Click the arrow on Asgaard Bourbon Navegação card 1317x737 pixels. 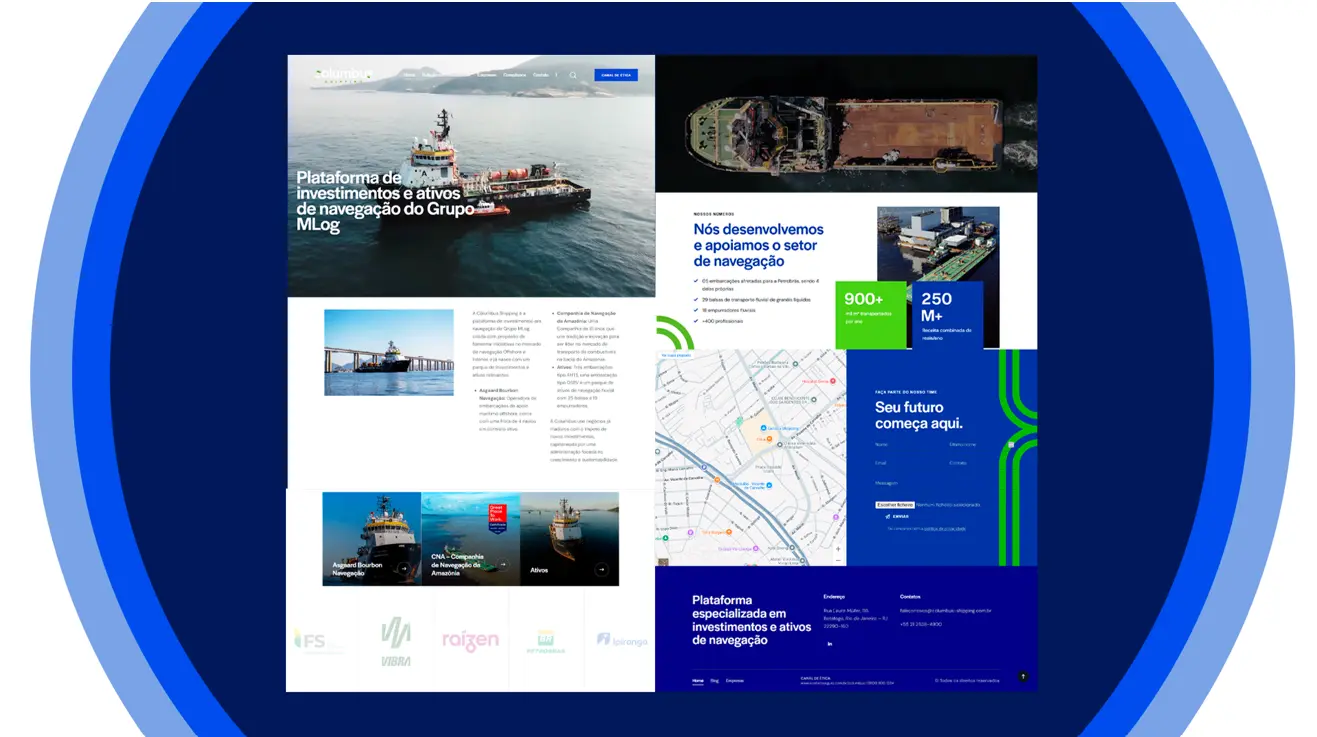click(x=403, y=569)
